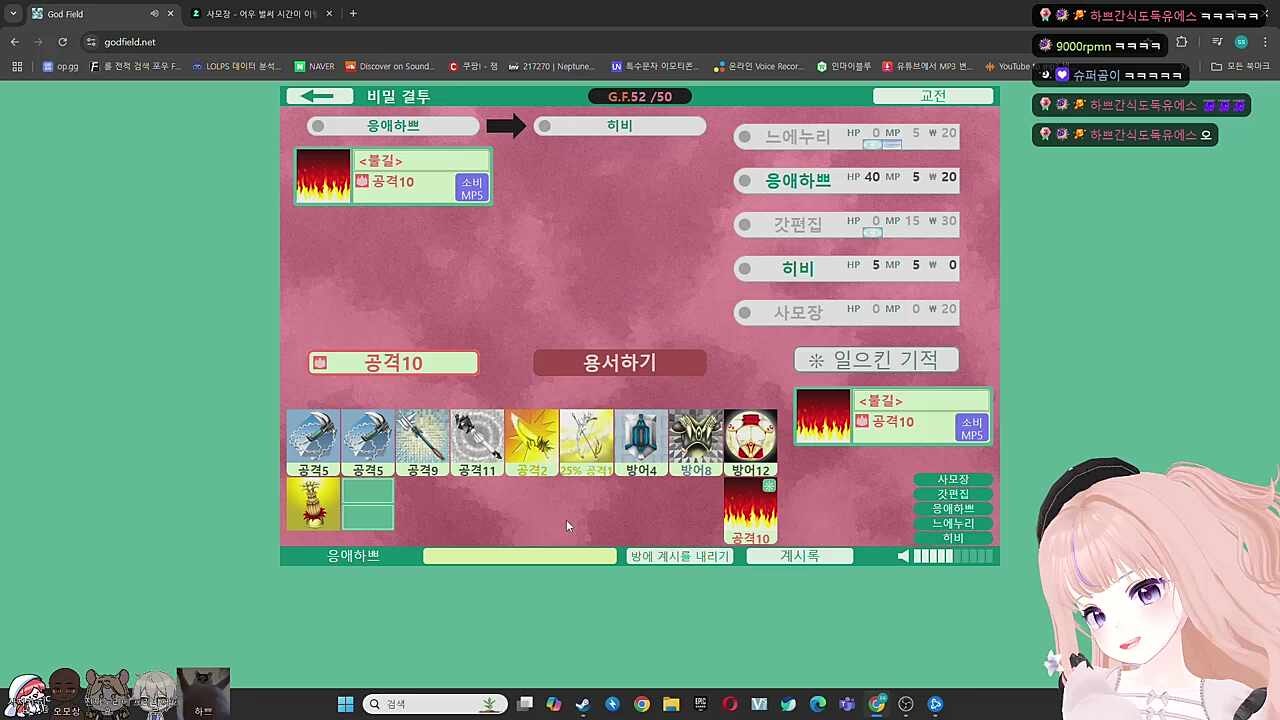1280x720 pixels.
Task: Open the 모든 북마크 folder
Action: [1240, 67]
